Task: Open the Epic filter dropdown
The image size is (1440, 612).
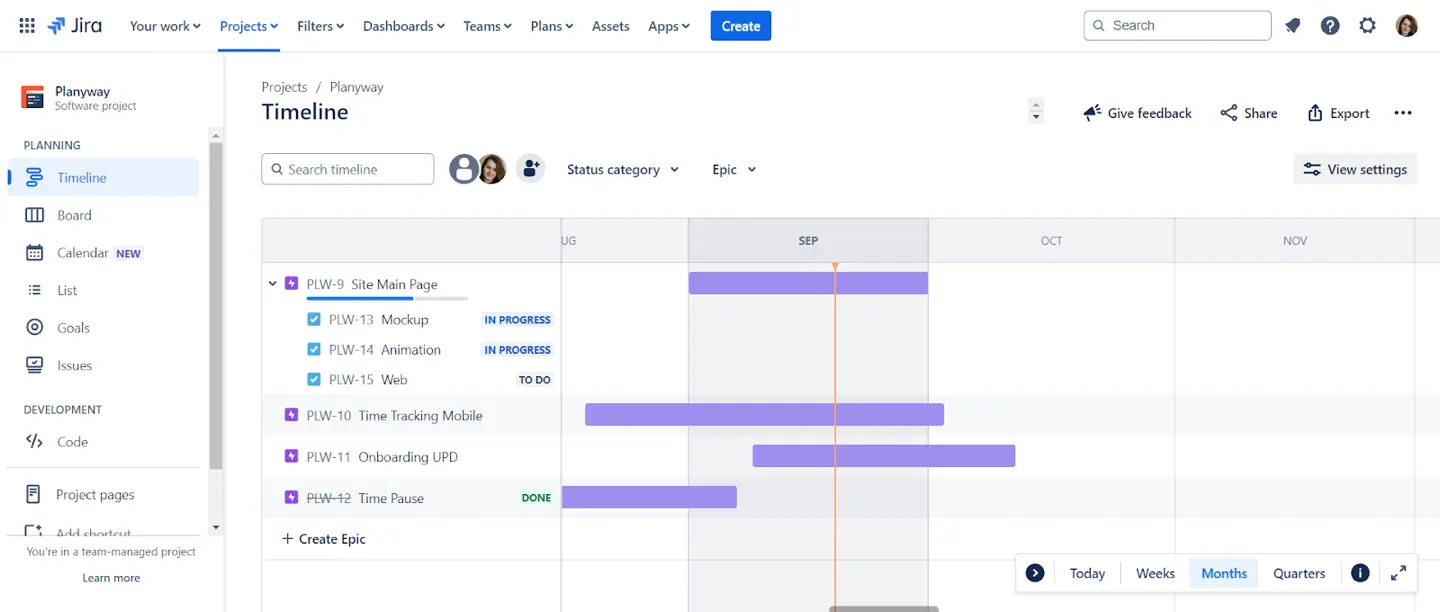Action: coord(732,169)
